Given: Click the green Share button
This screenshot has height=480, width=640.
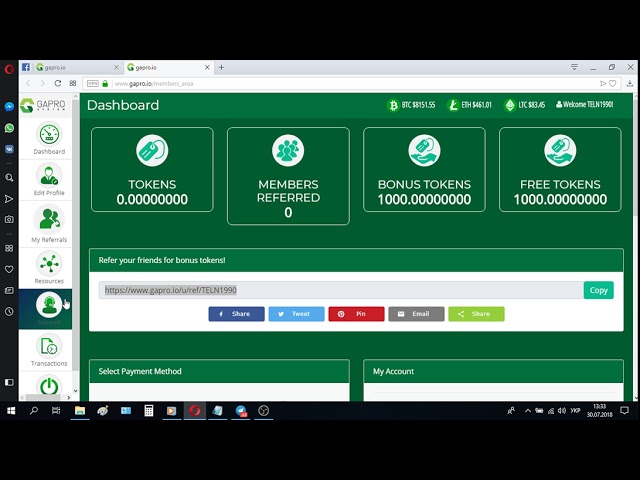Looking at the screenshot, I should (476, 314).
